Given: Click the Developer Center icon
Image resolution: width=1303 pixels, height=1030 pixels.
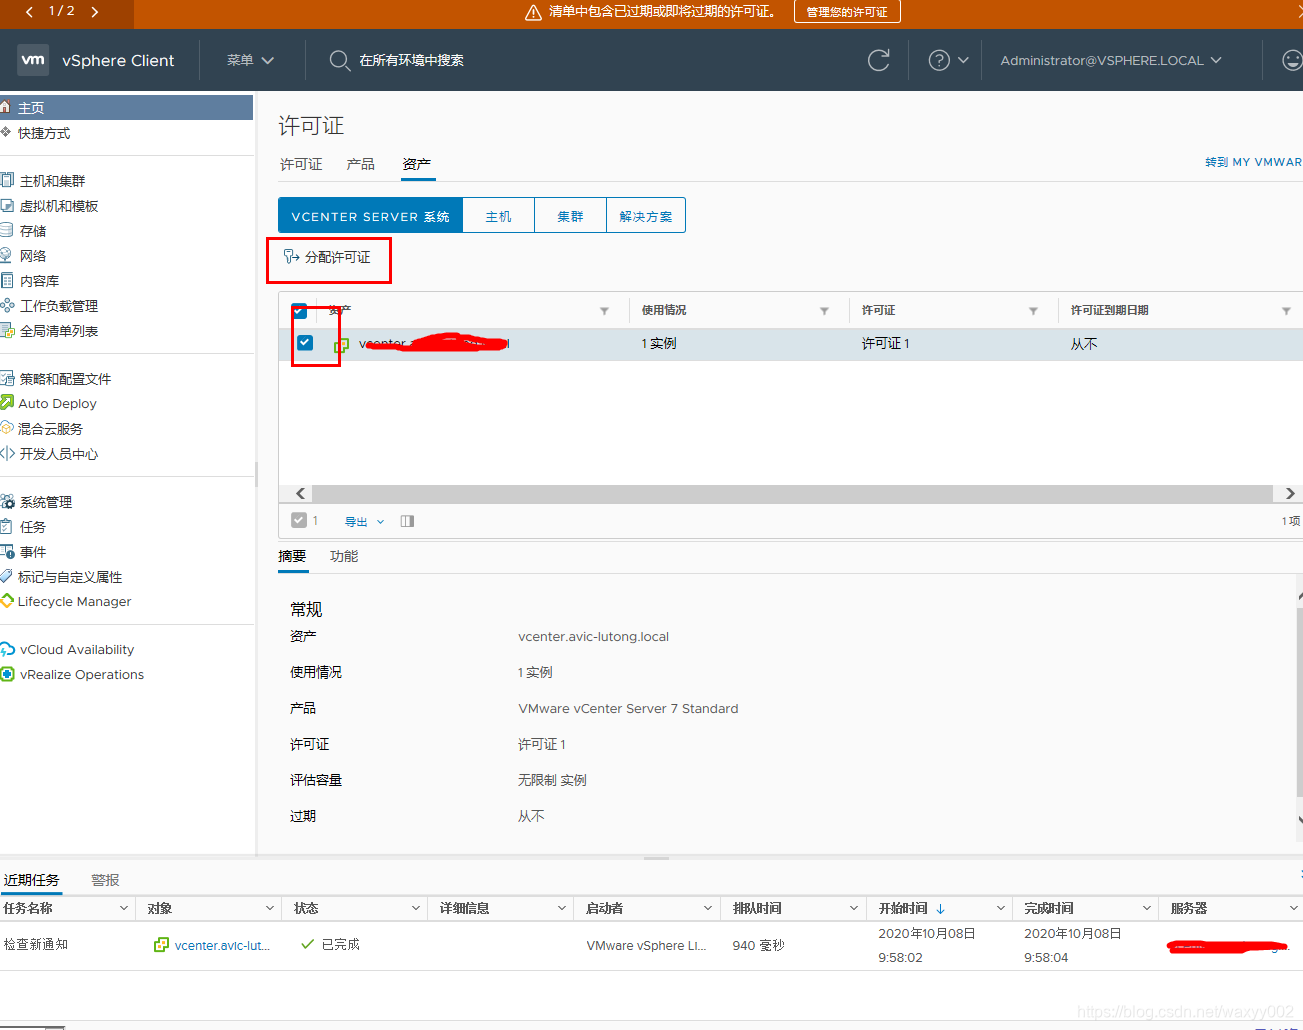Looking at the screenshot, I should (x=7, y=453).
